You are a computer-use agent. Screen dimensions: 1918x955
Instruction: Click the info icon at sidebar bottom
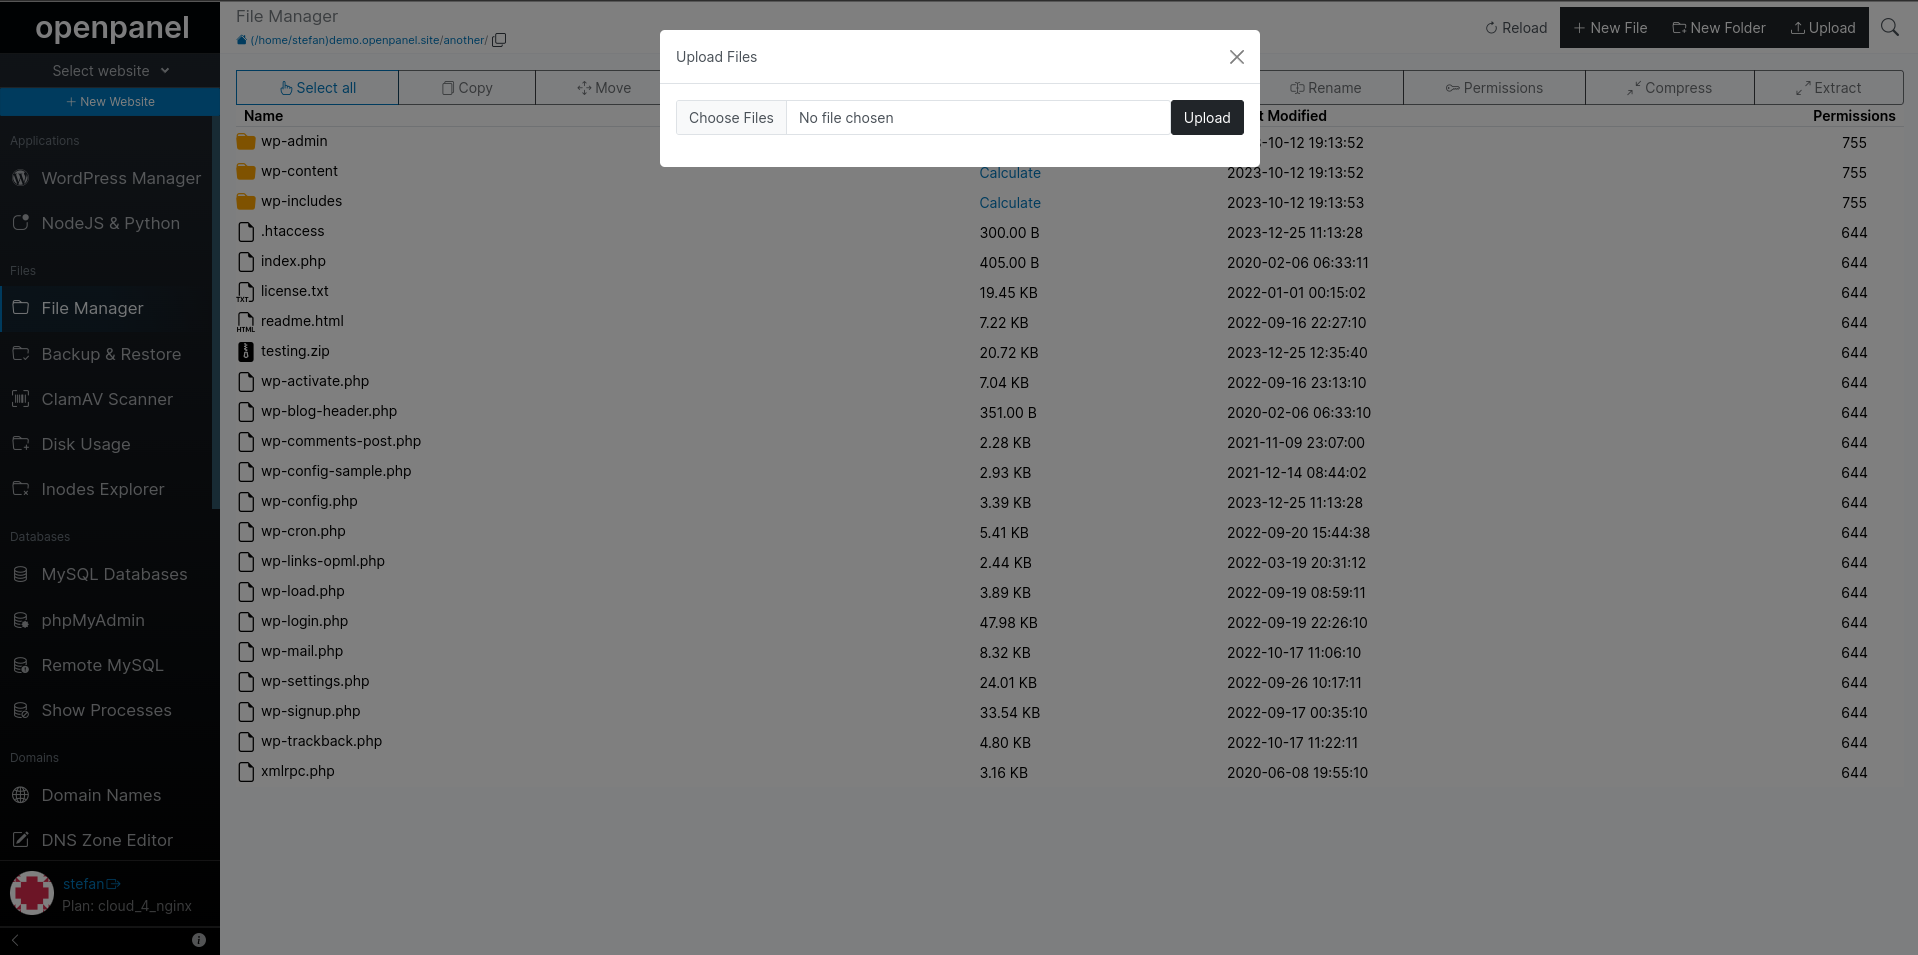click(199, 940)
